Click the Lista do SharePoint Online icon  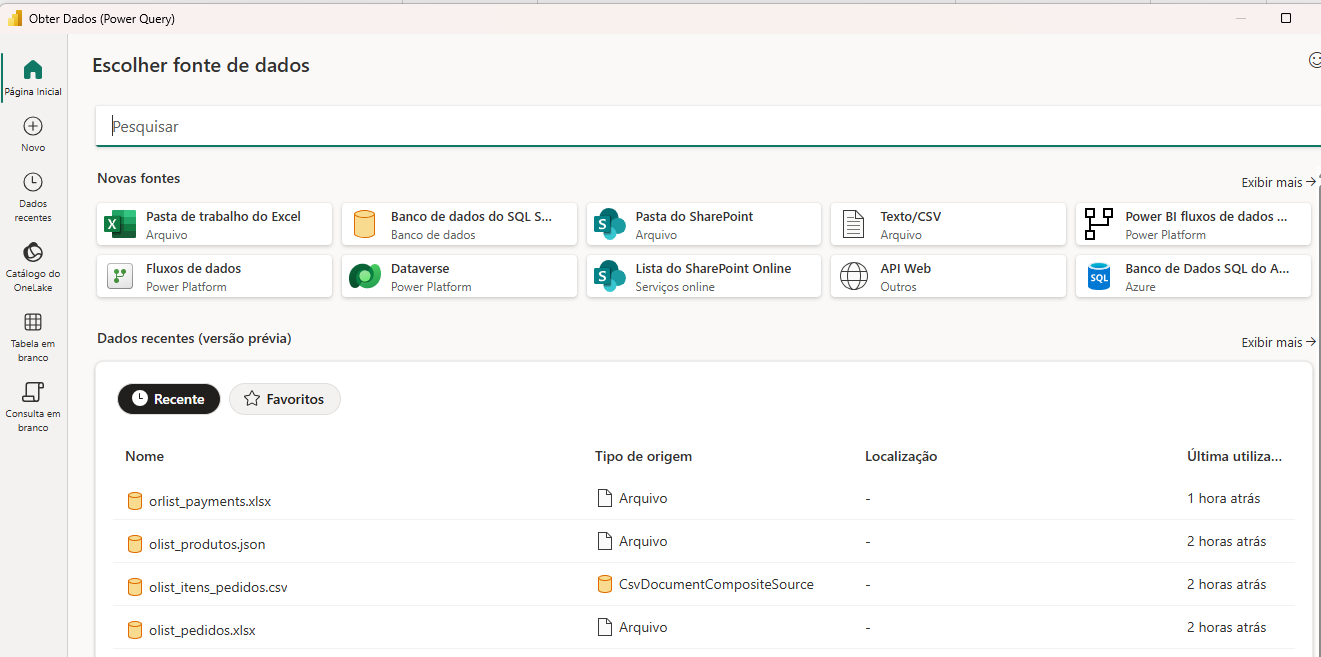(609, 277)
